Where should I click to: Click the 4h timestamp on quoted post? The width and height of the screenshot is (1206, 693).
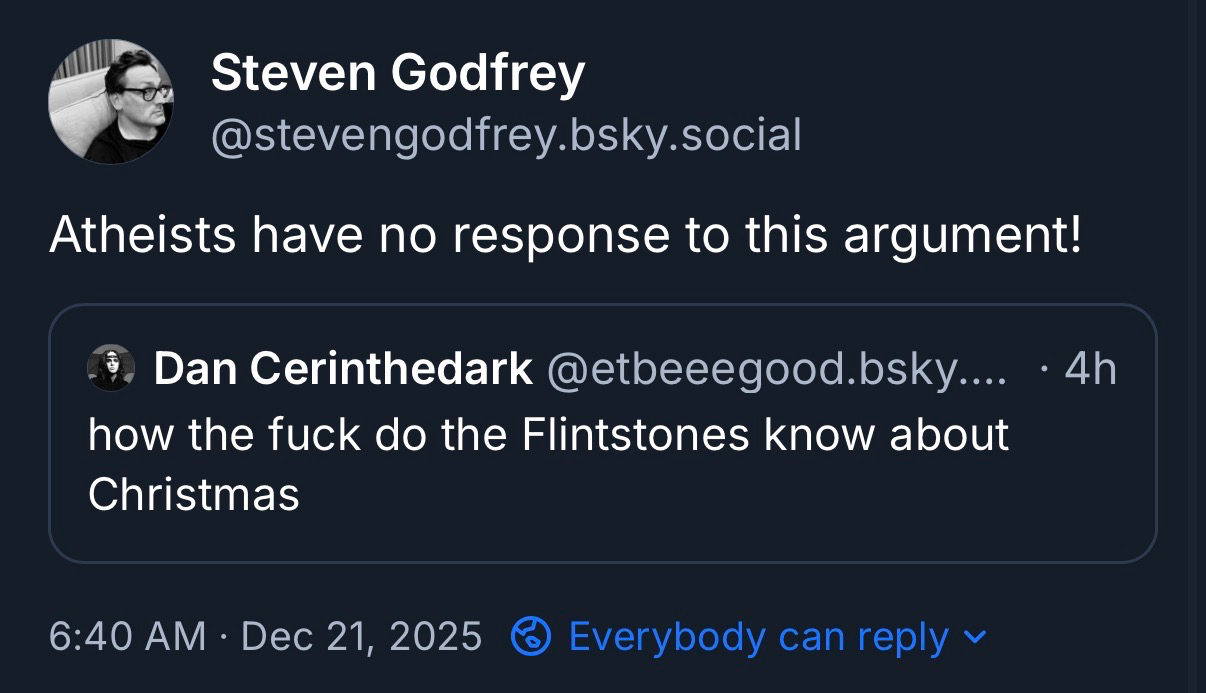coord(1089,370)
